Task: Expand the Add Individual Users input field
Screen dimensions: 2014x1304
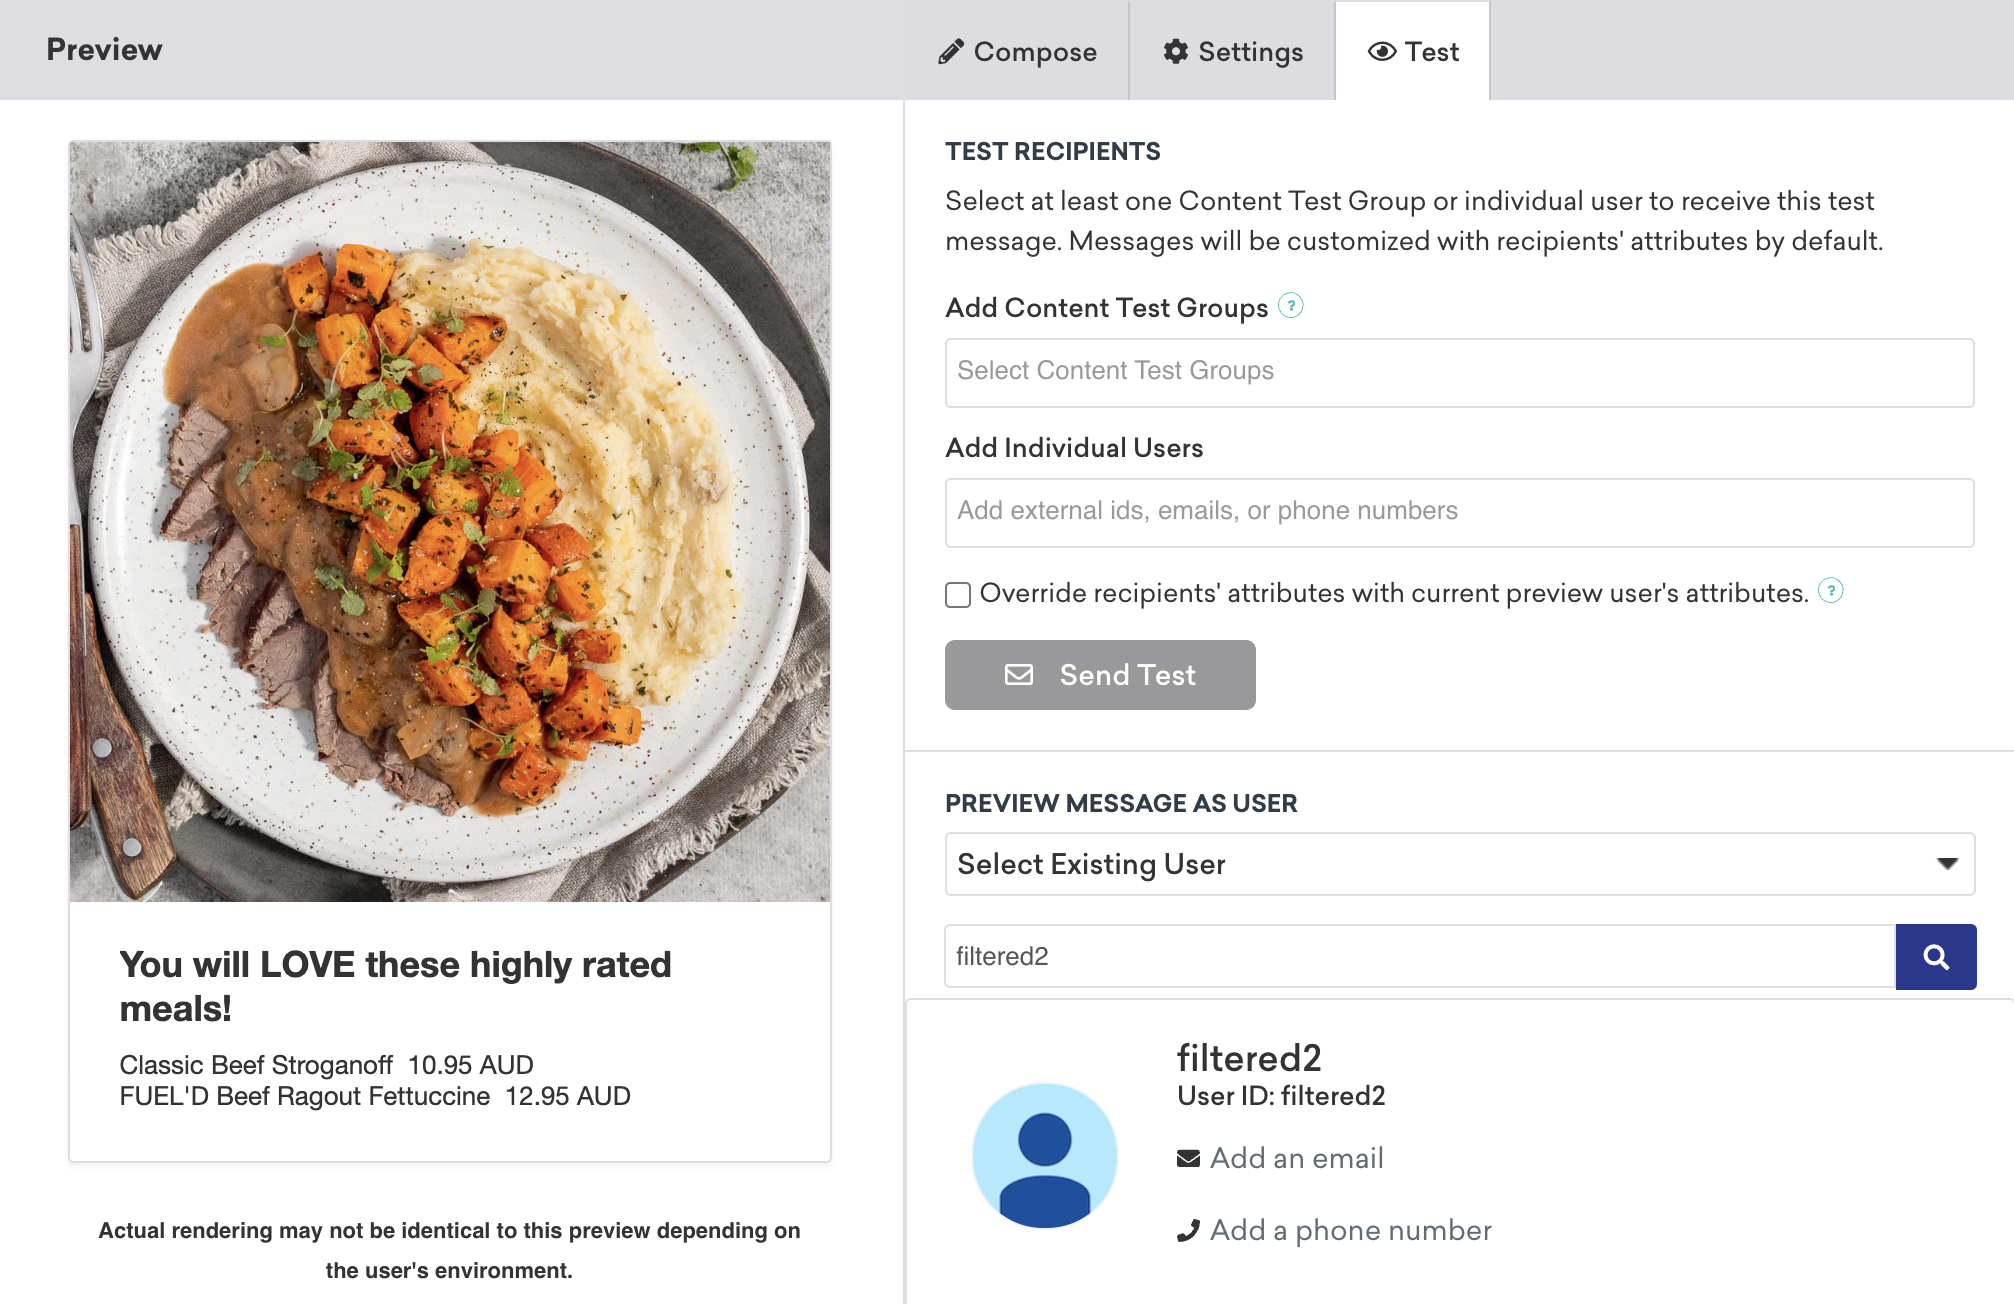Action: (x=1459, y=511)
